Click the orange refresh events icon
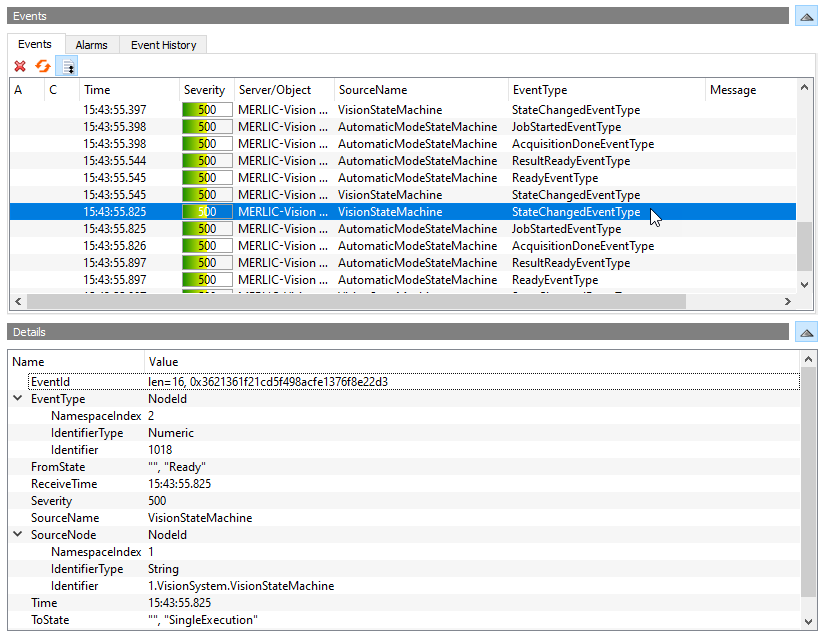Image resolution: width=825 pixels, height=637 pixels. click(43, 67)
